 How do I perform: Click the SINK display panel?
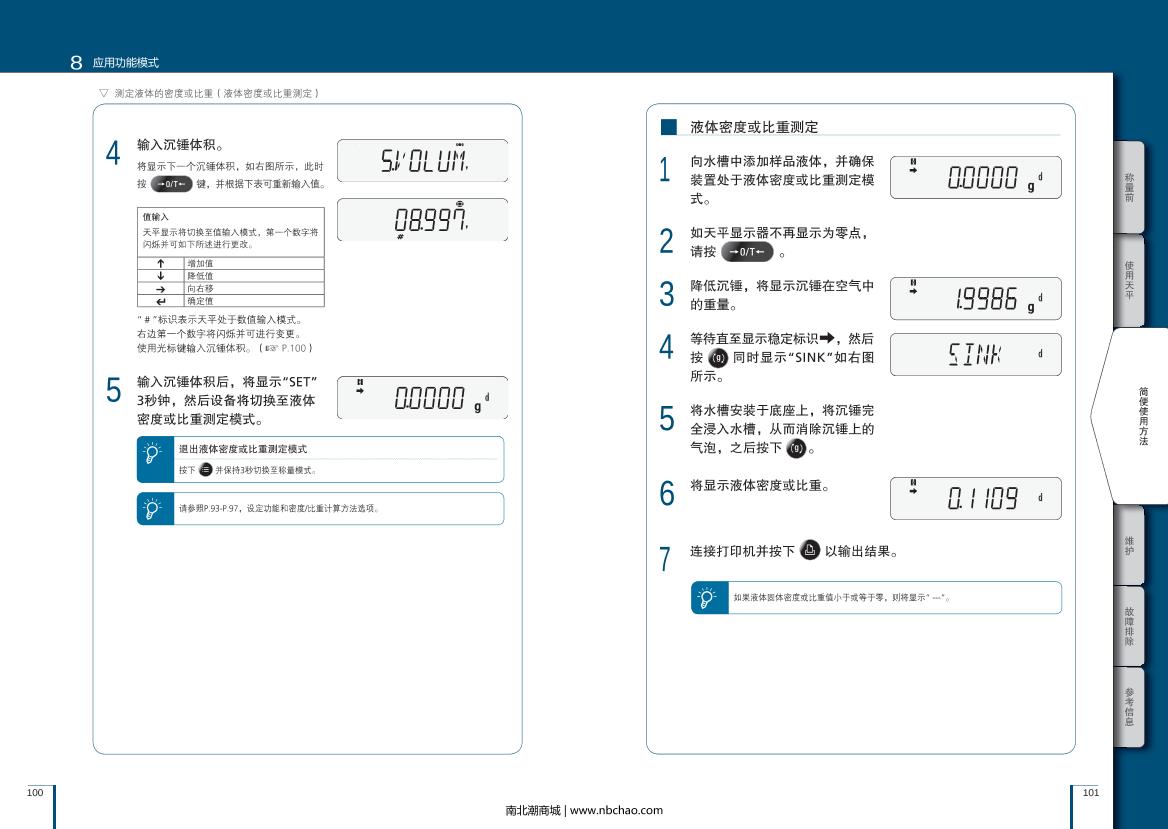coord(975,354)
